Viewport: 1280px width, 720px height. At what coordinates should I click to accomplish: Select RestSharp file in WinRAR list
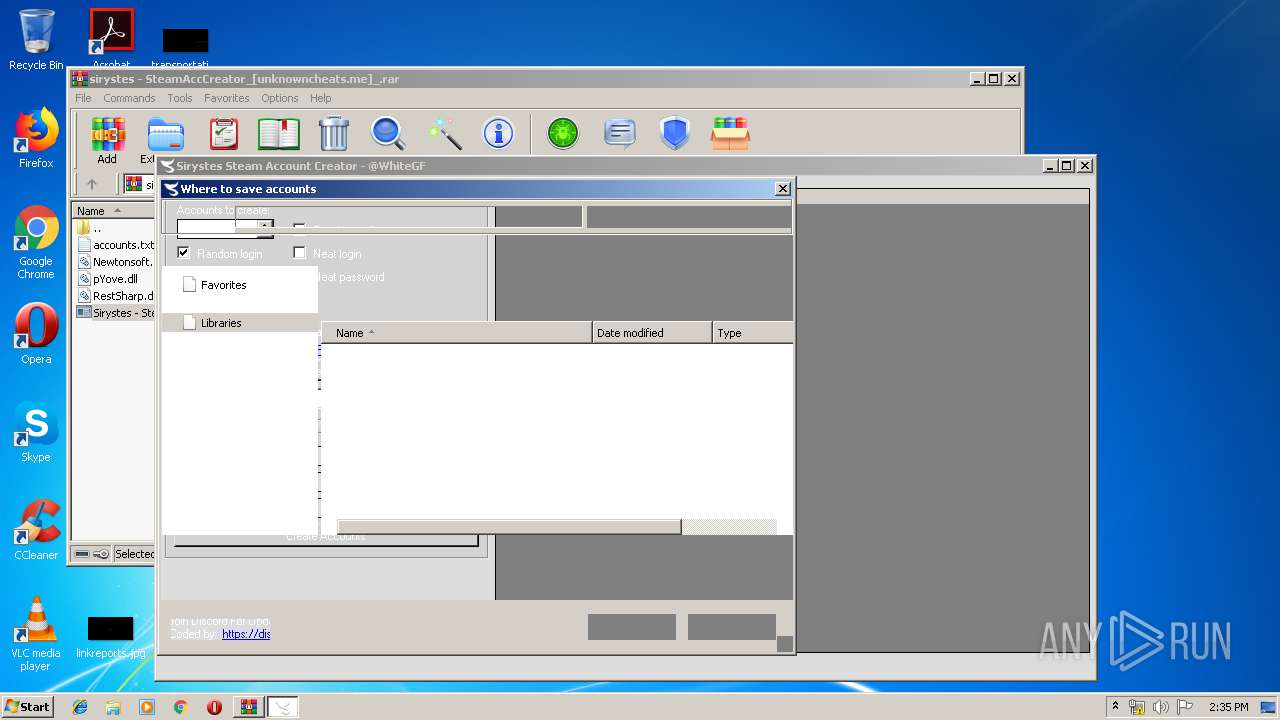115,296
